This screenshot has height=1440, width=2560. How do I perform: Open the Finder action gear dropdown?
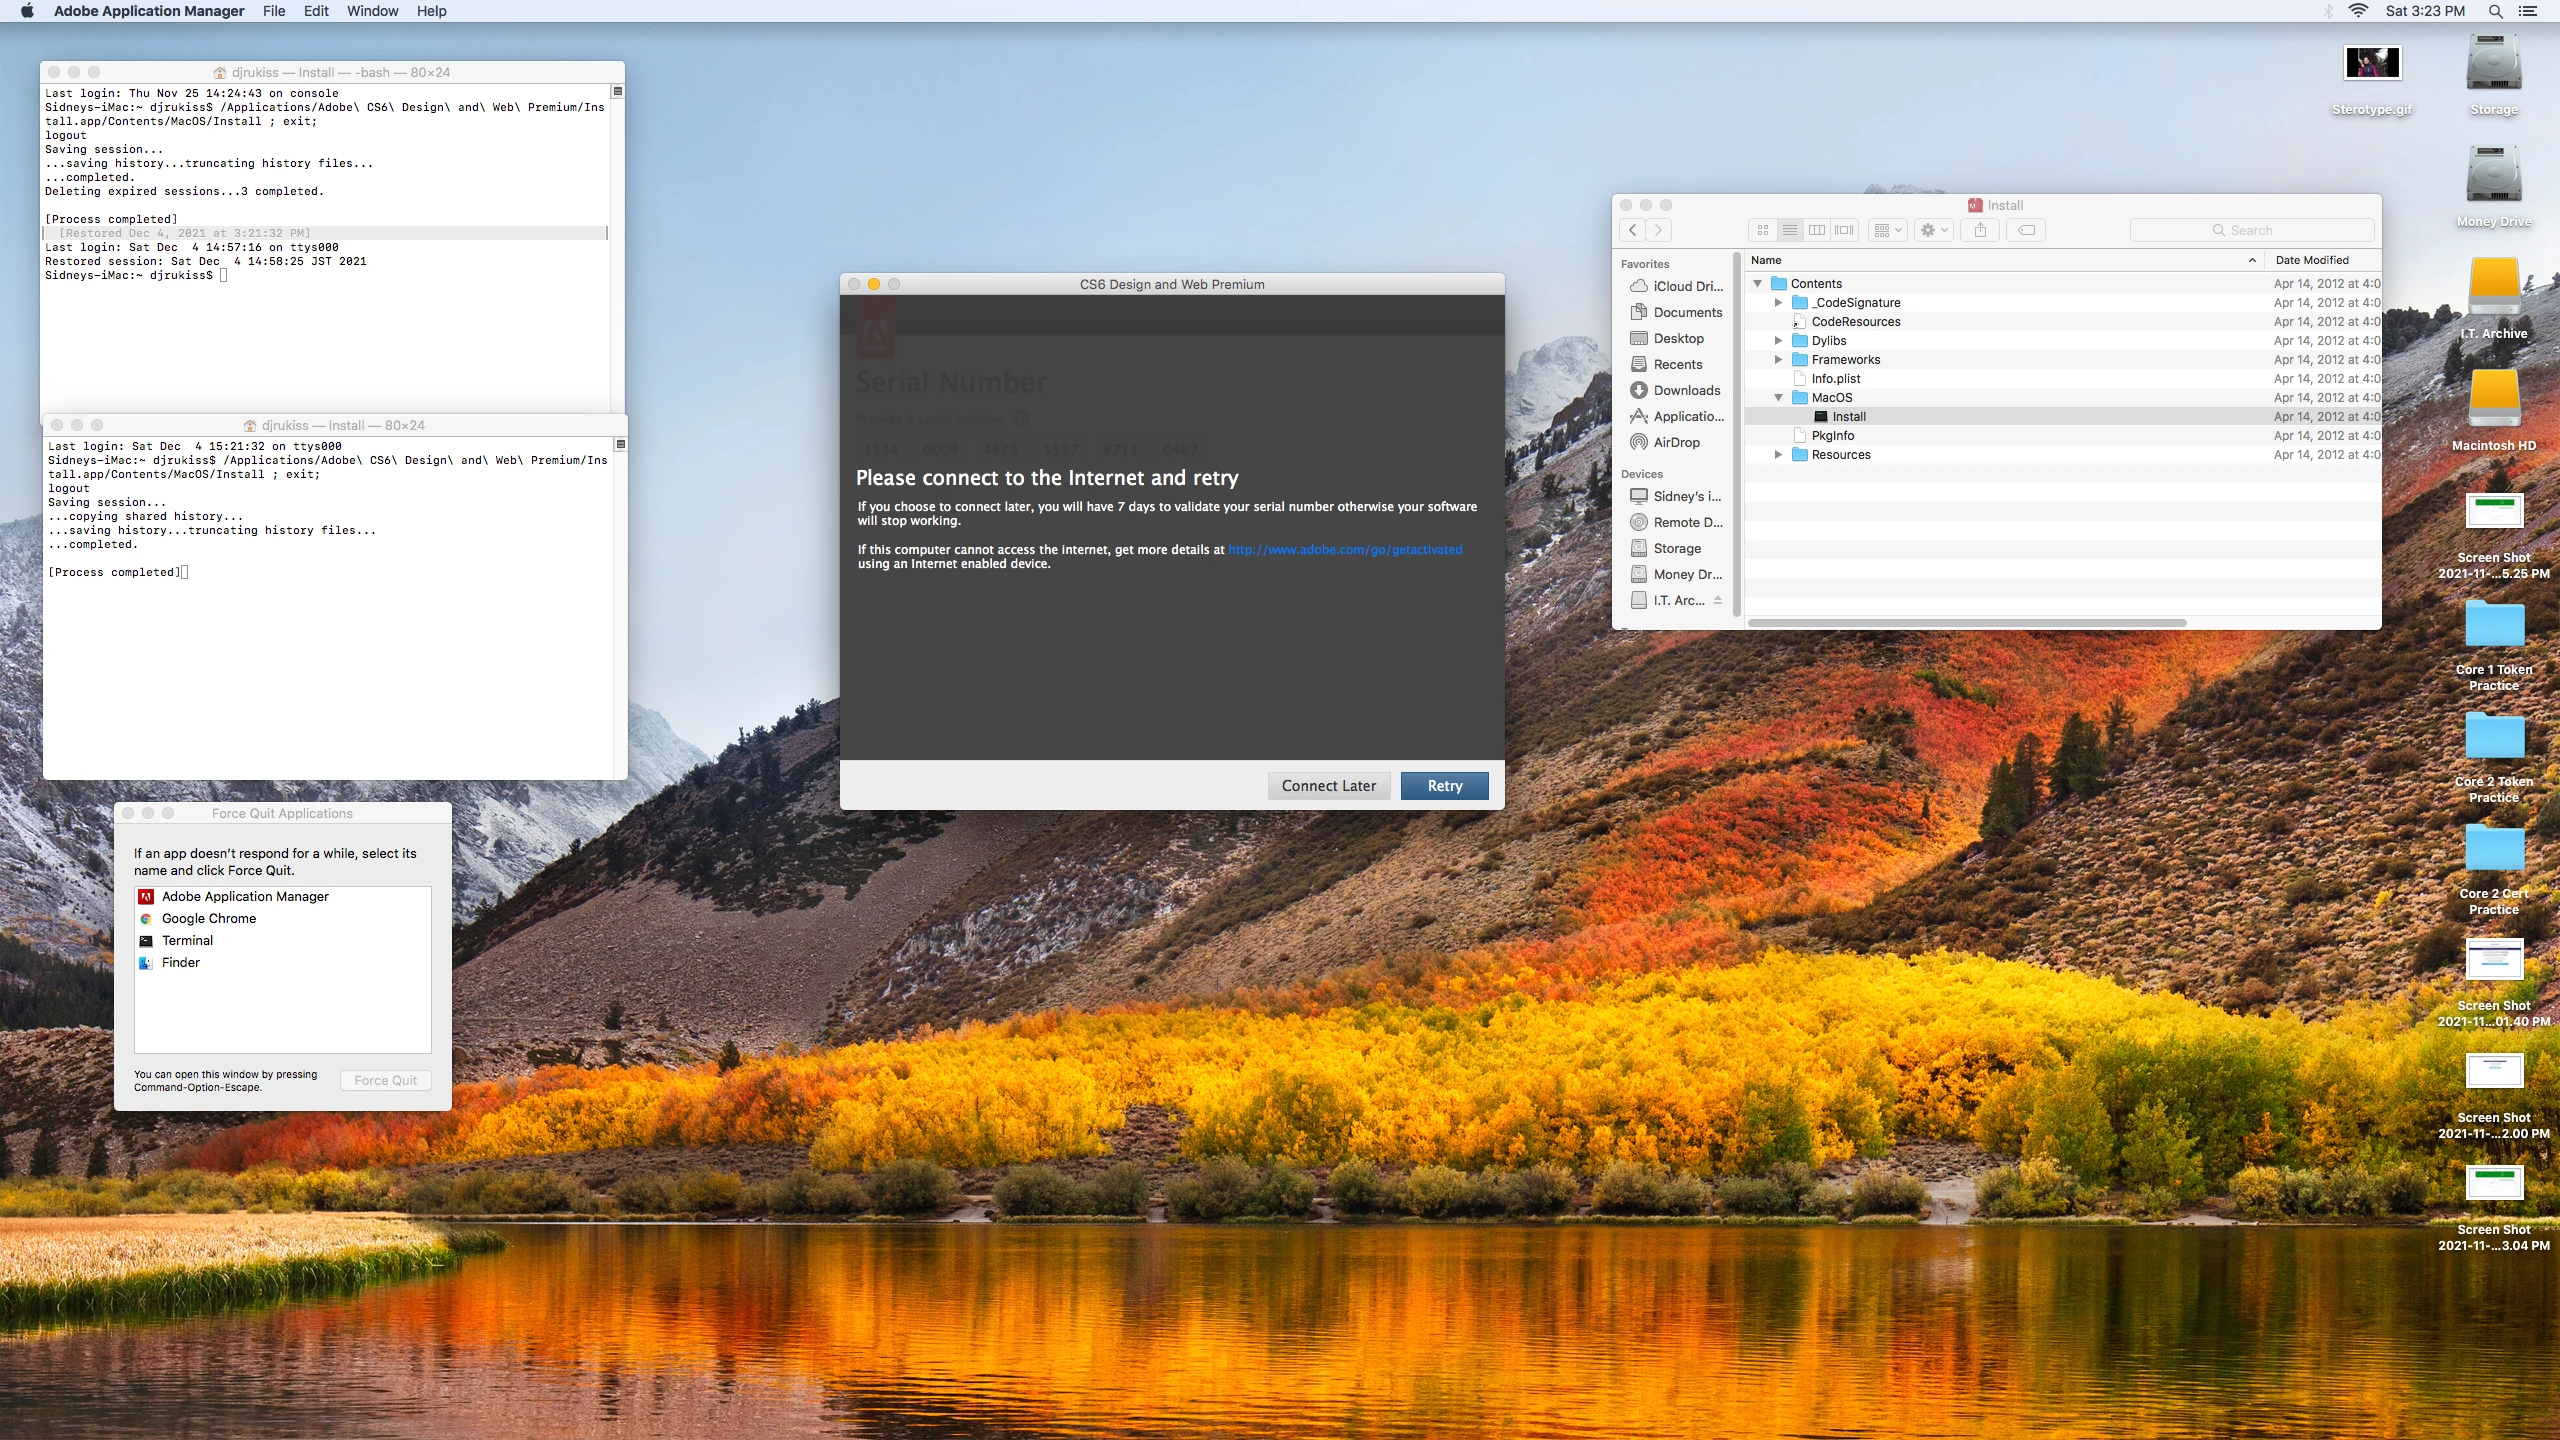pos(1934,230)
